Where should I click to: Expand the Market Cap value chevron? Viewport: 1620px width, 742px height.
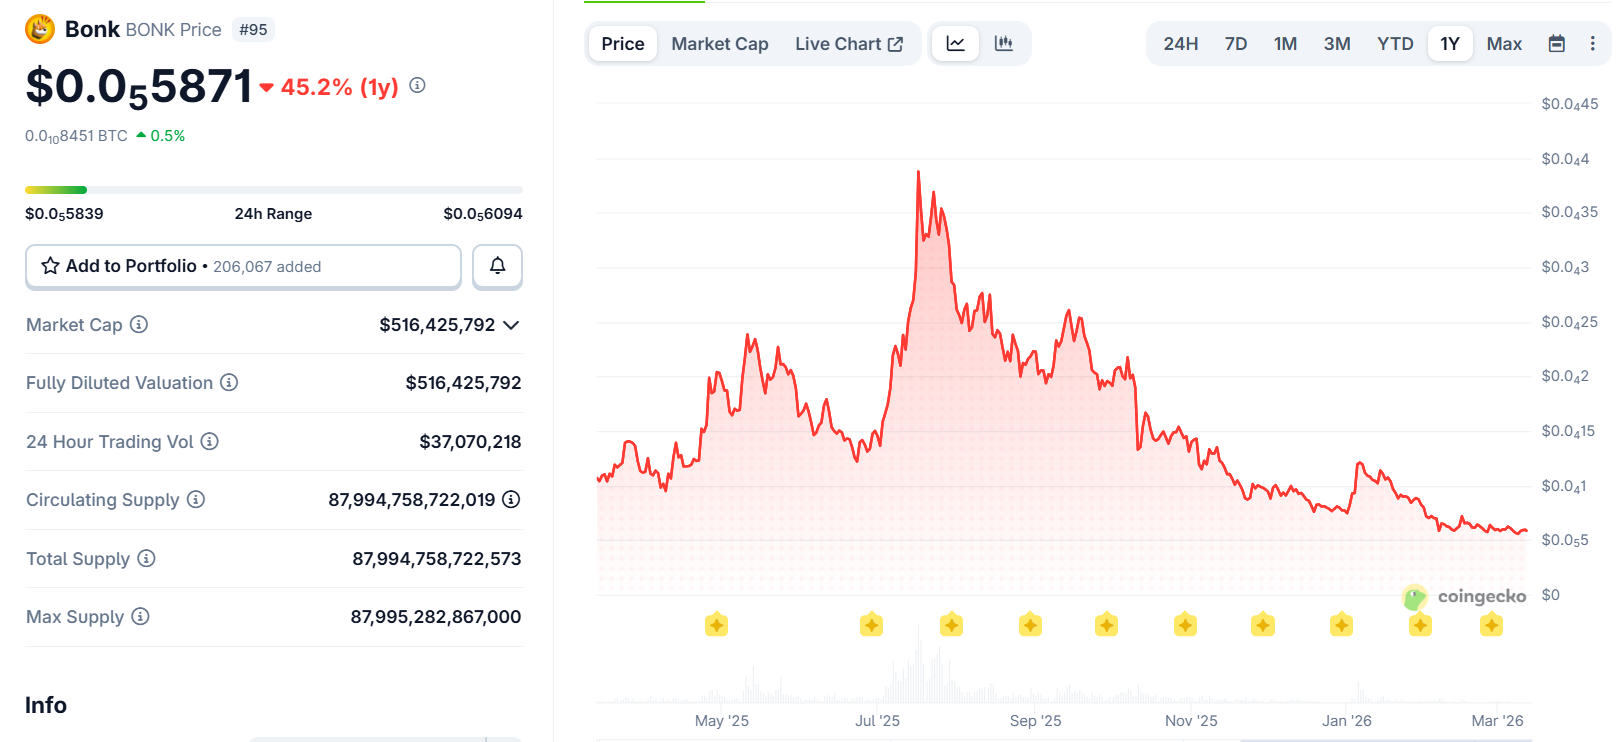tap(511, 325)
